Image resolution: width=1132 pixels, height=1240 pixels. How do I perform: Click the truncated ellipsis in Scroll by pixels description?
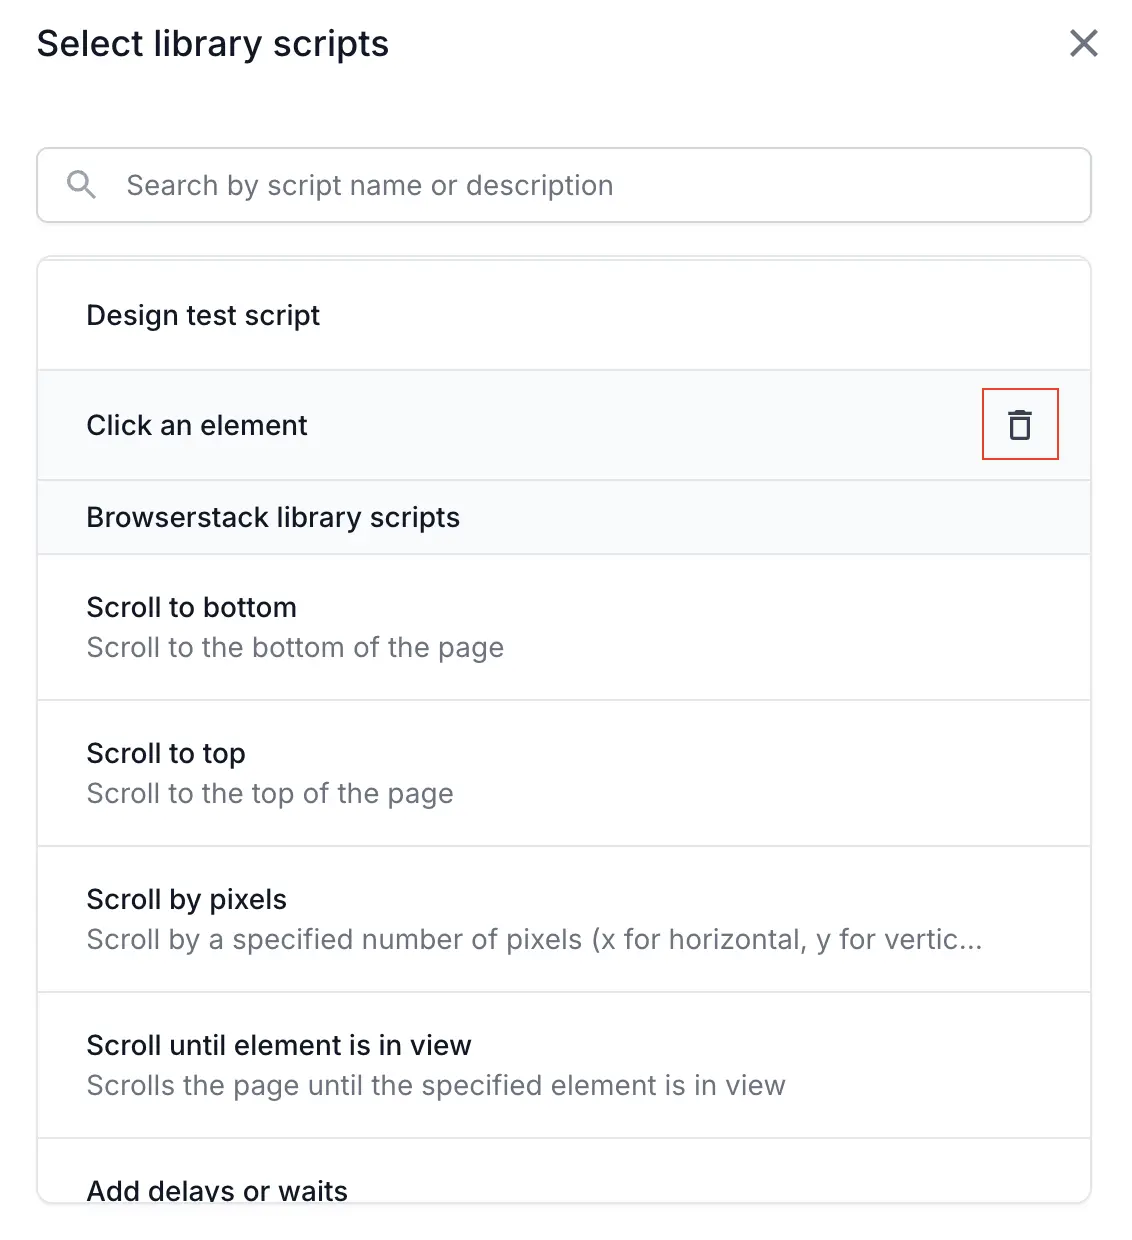pos(970,941)
